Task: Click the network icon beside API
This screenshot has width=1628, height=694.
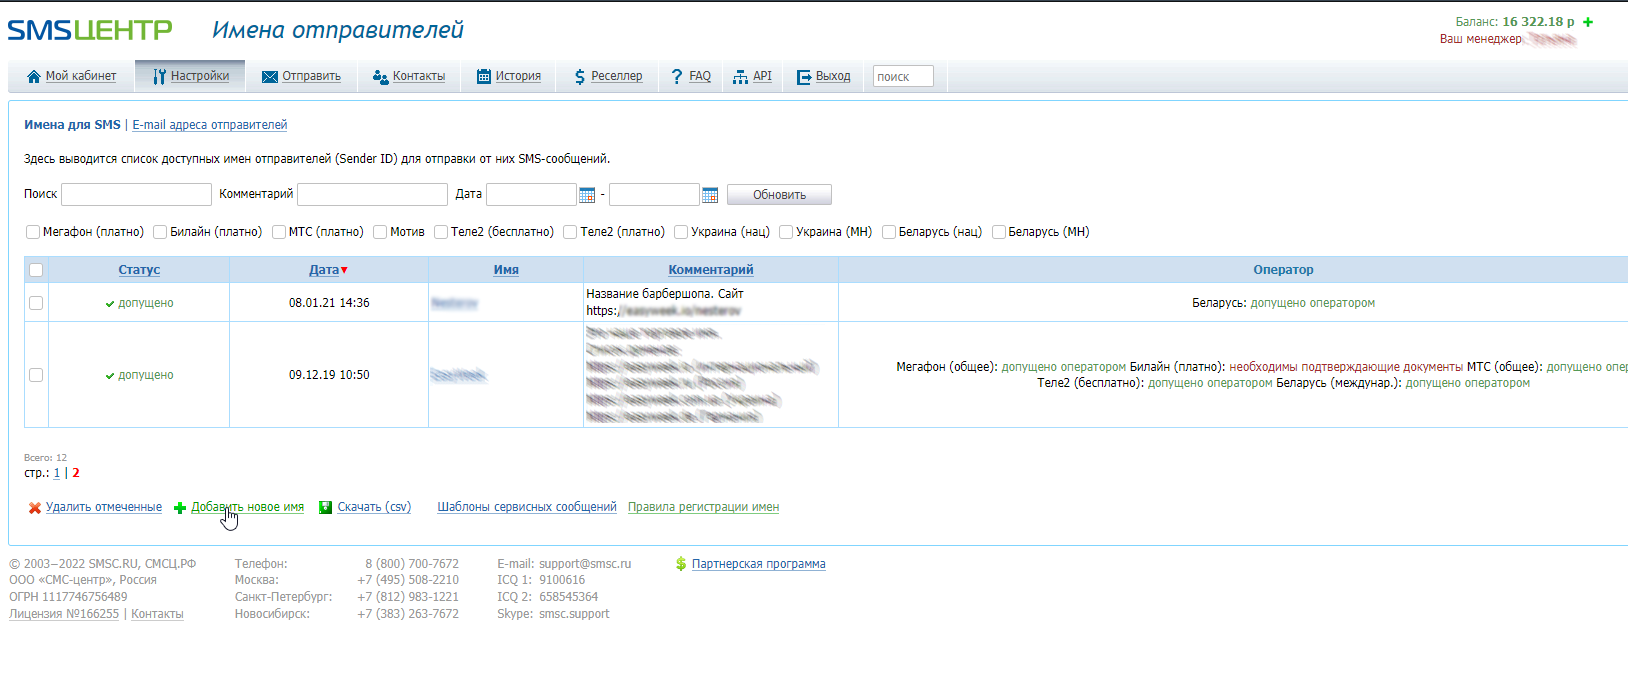Action: click(x=740, y=77)
